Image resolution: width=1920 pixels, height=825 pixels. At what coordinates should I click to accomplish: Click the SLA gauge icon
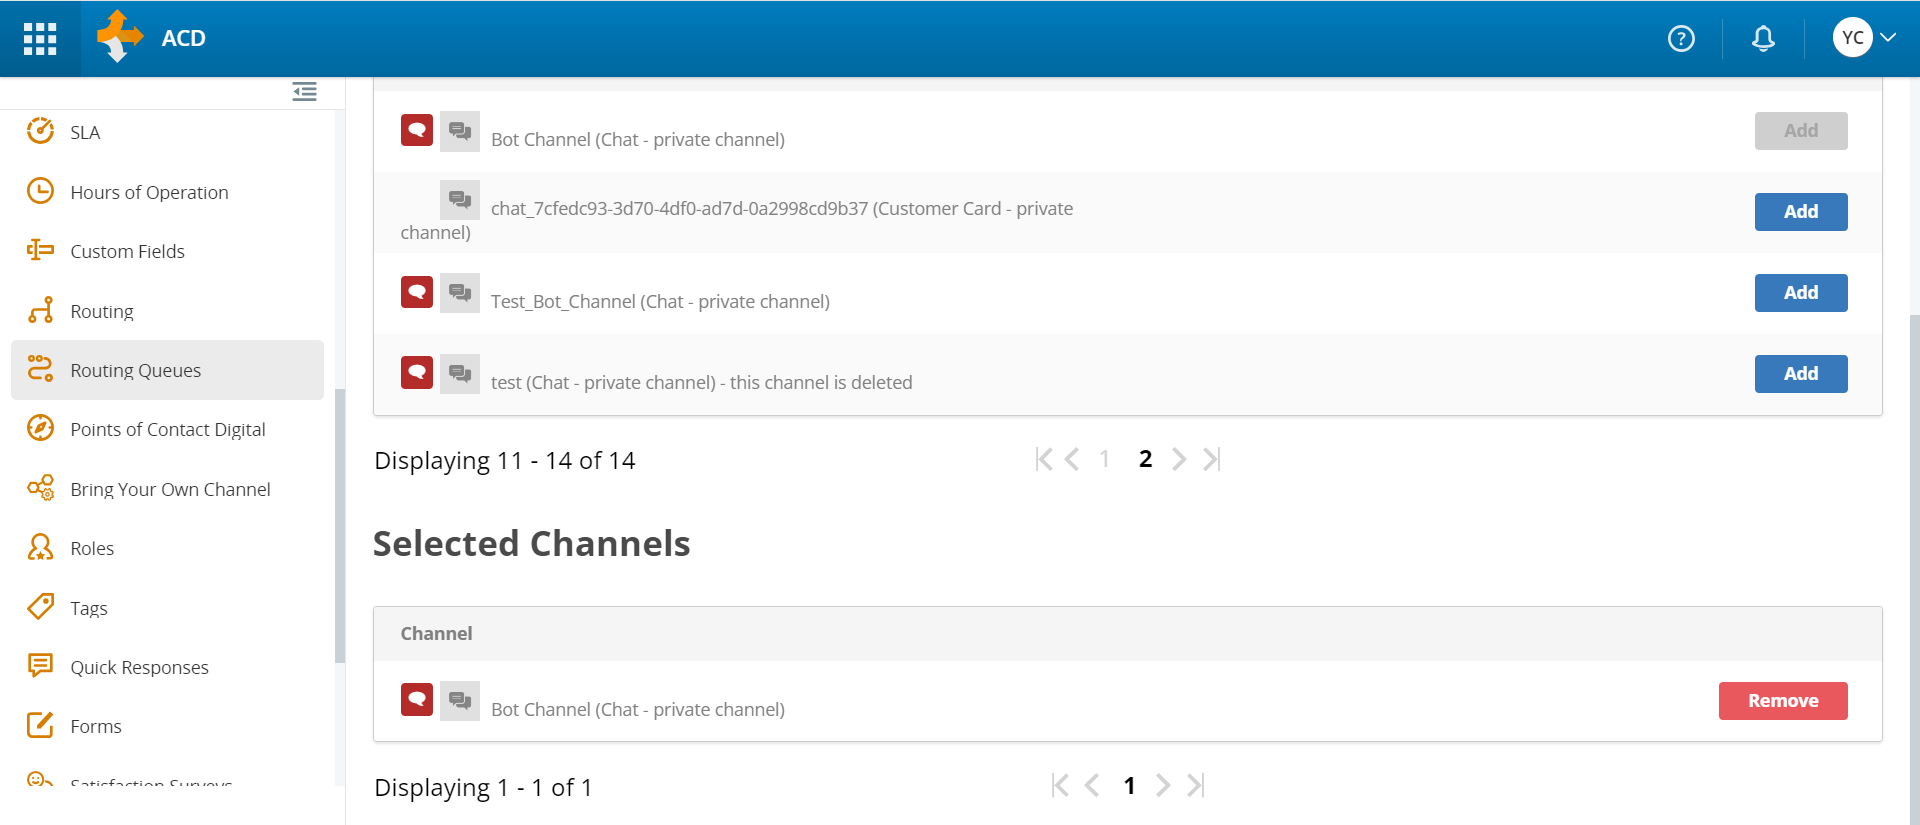coord(40,131)
